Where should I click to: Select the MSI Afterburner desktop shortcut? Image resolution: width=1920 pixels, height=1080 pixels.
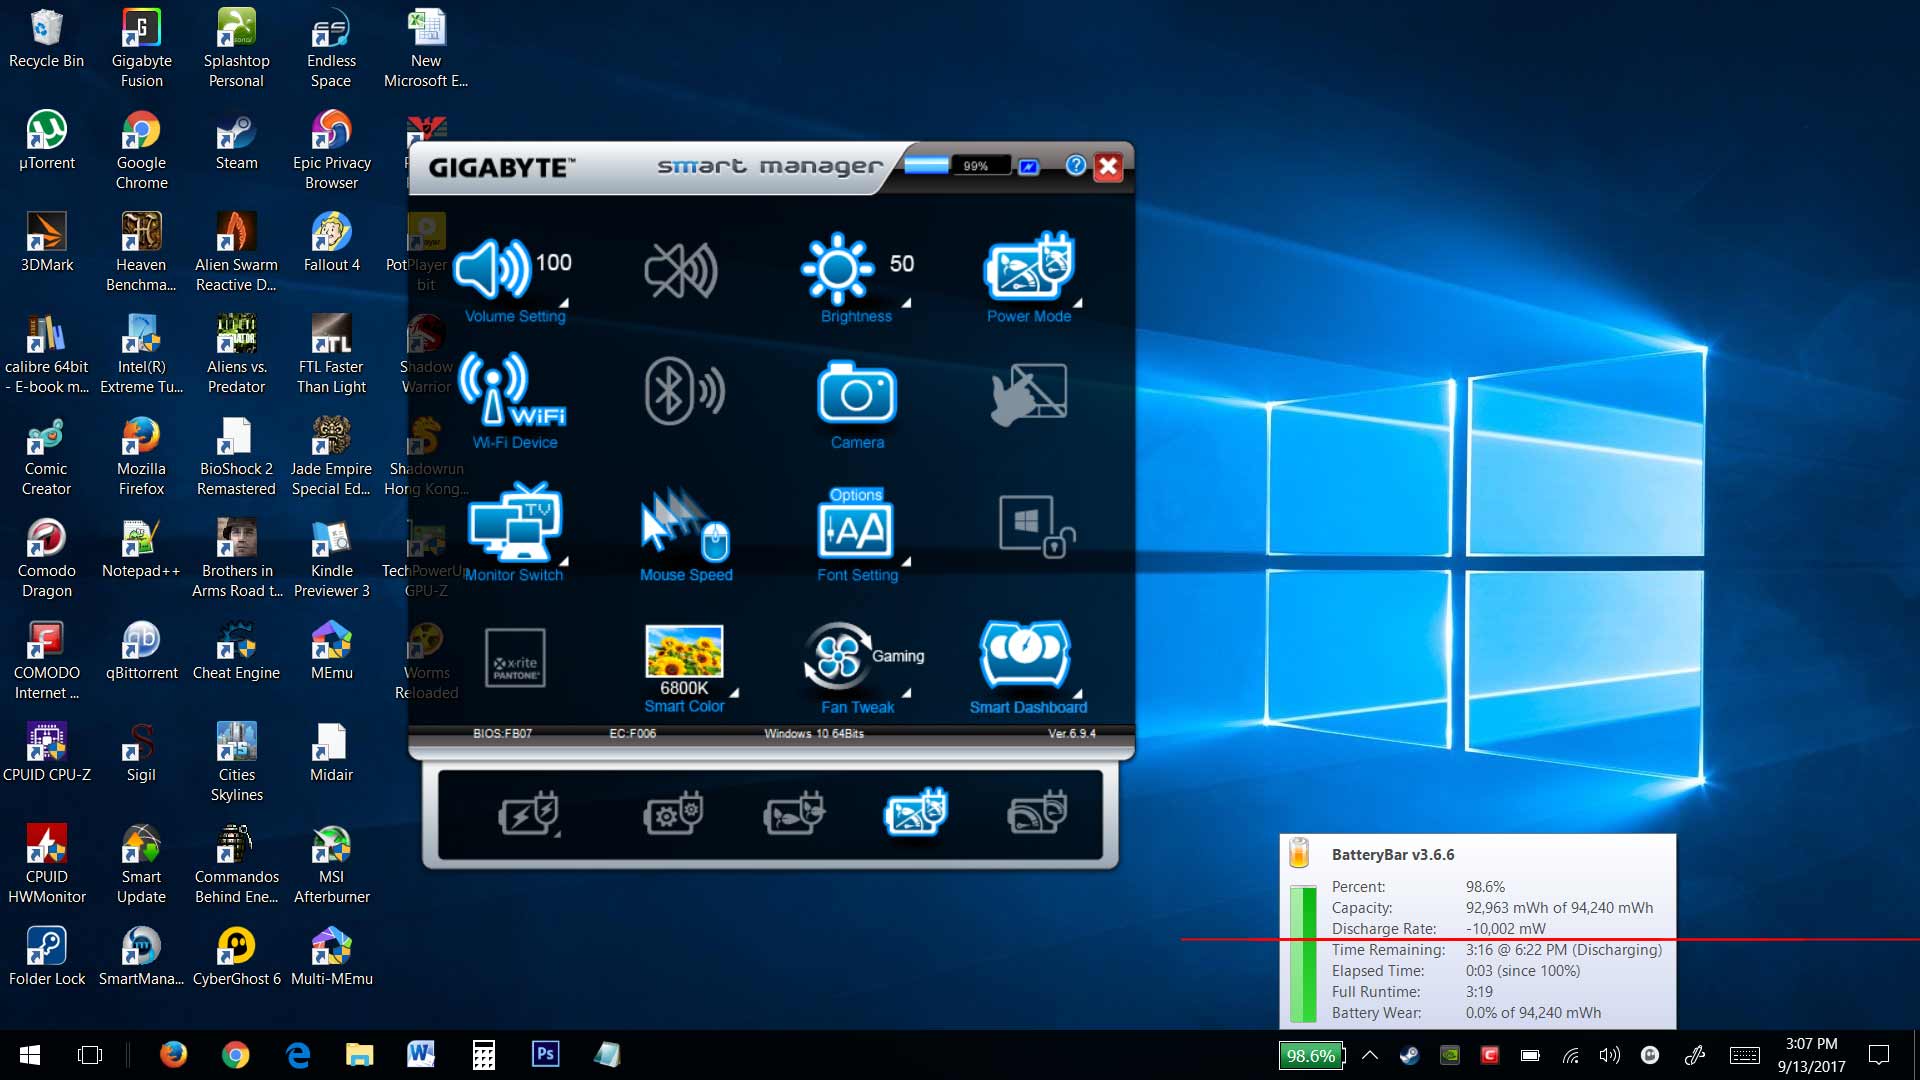pos(331,865)
